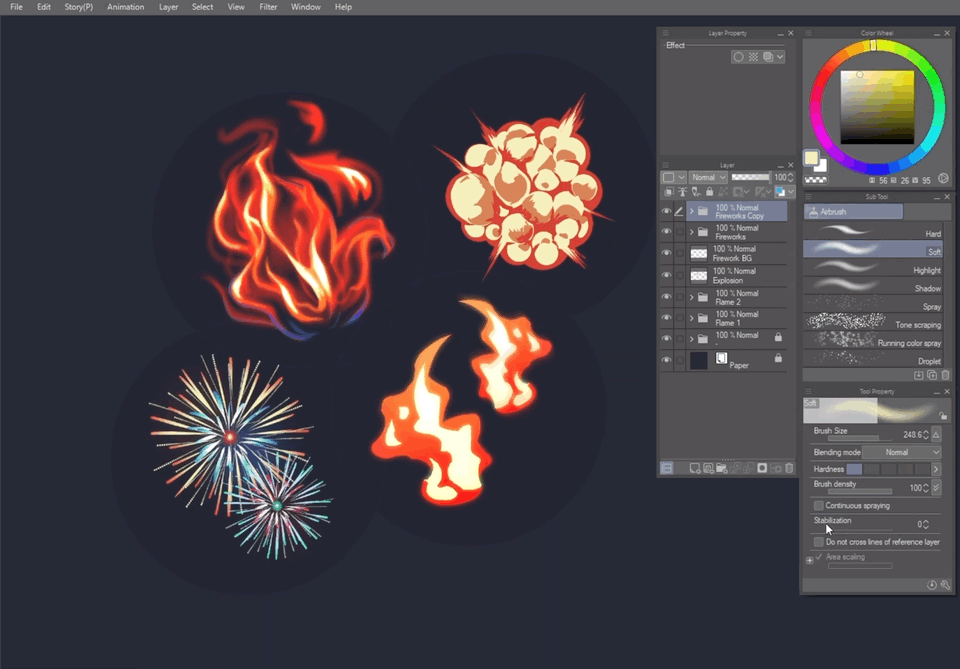Click Set as Draft Layer pencil icon
Screen dimensions: 960x669
(x=696, y=192)
